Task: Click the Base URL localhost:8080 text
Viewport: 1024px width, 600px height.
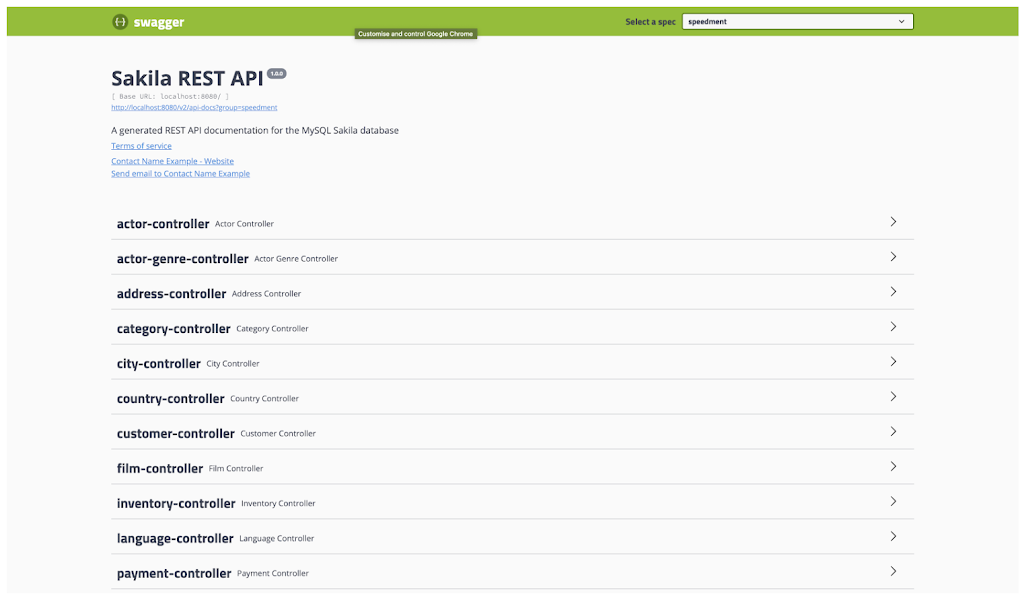Action: 170,97
